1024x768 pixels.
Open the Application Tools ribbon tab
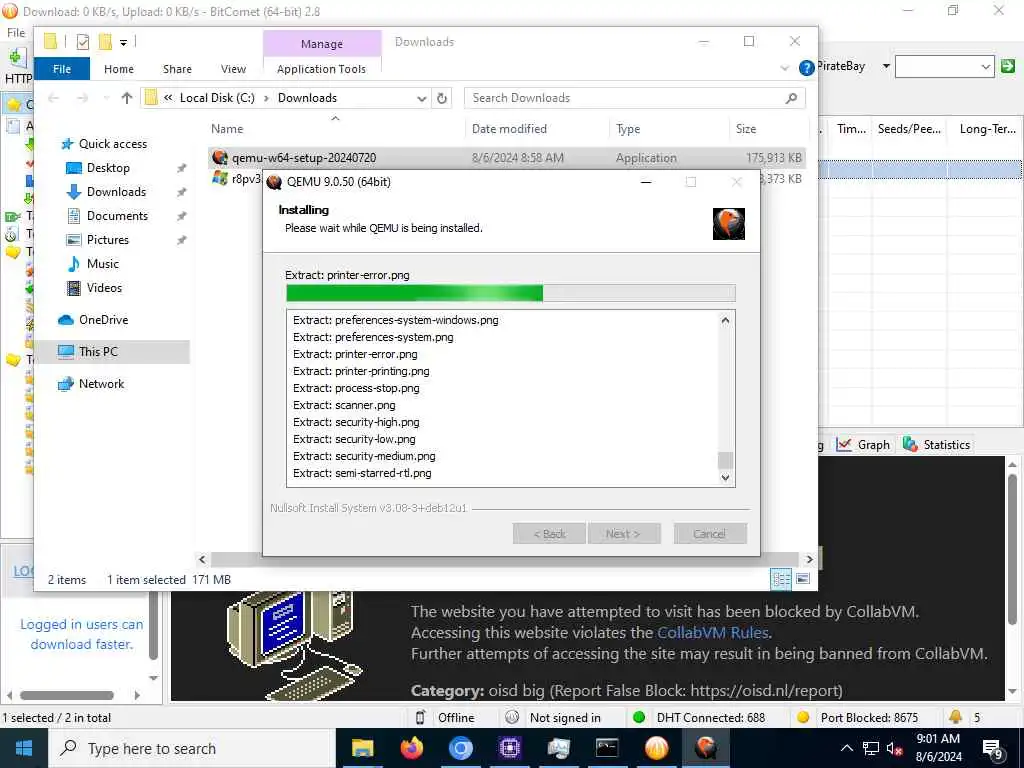[321, 69]
